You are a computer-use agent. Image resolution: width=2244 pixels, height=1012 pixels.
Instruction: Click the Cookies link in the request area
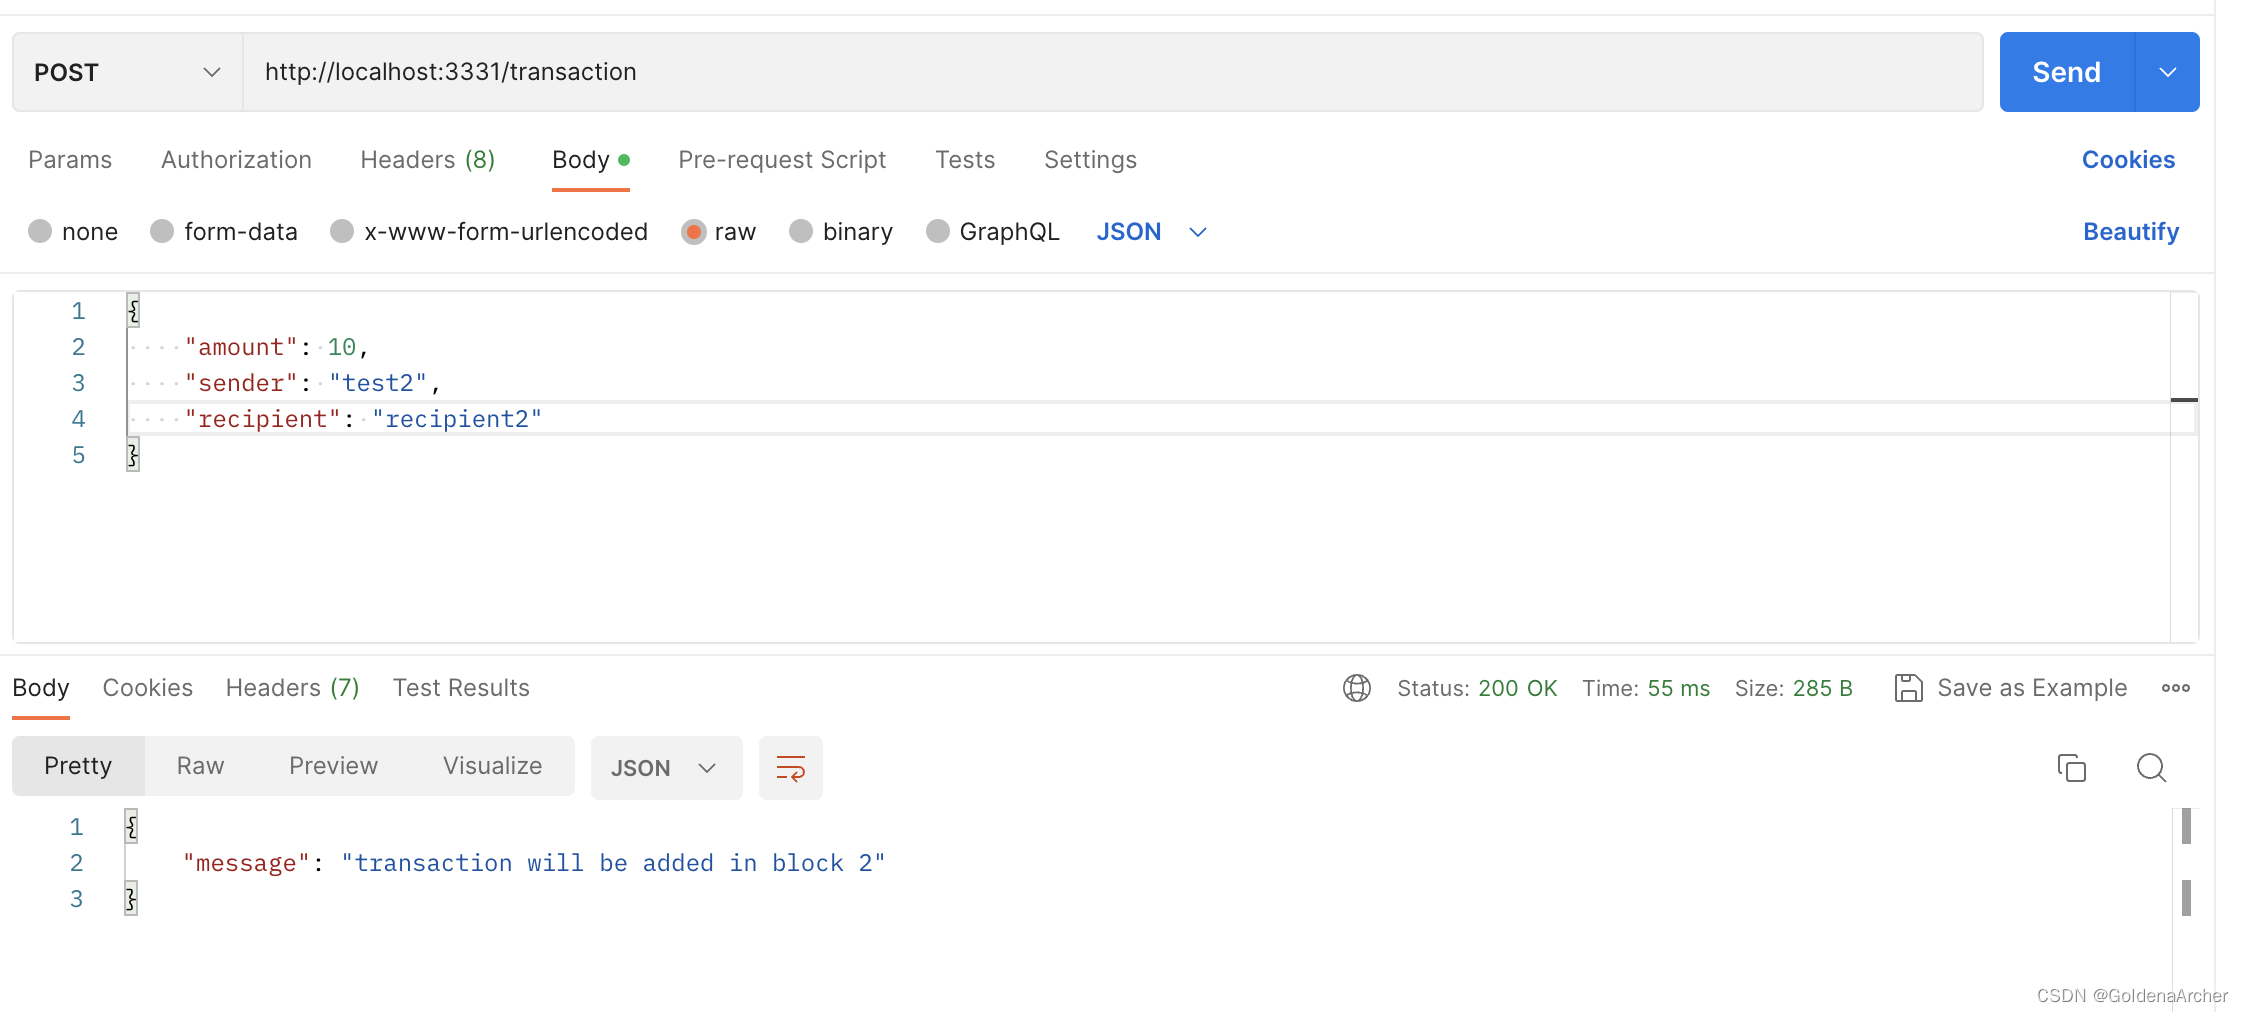pyautogui.click(x=2128, y=160)
